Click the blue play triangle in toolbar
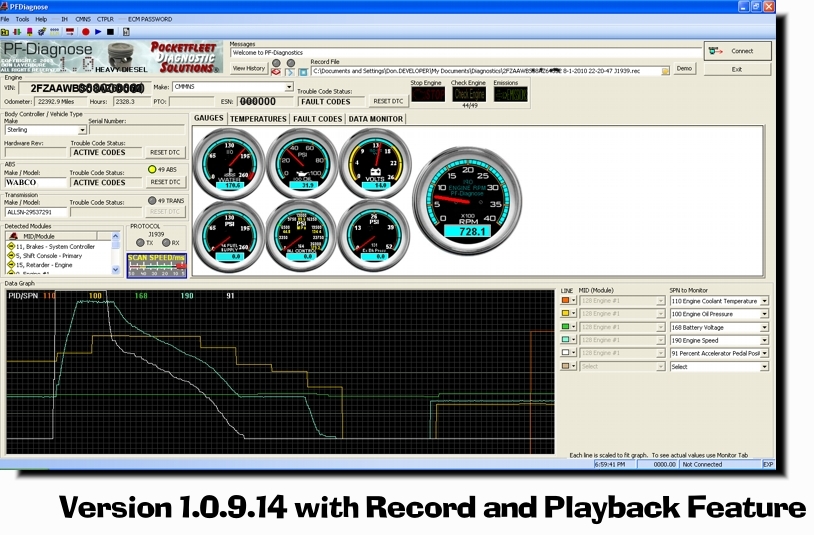 [x=98, y=32]
